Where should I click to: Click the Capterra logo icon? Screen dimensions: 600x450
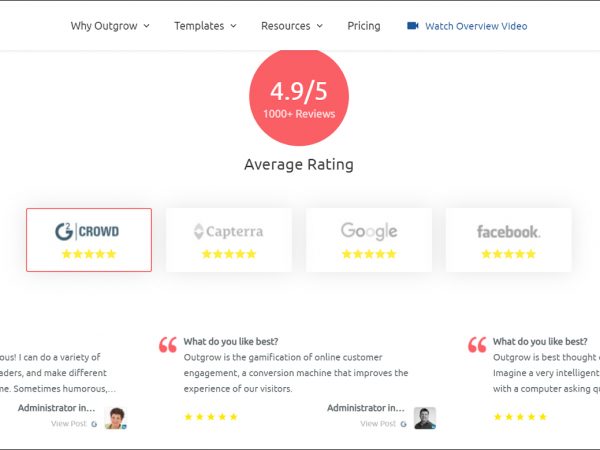[x=198, y=231]
